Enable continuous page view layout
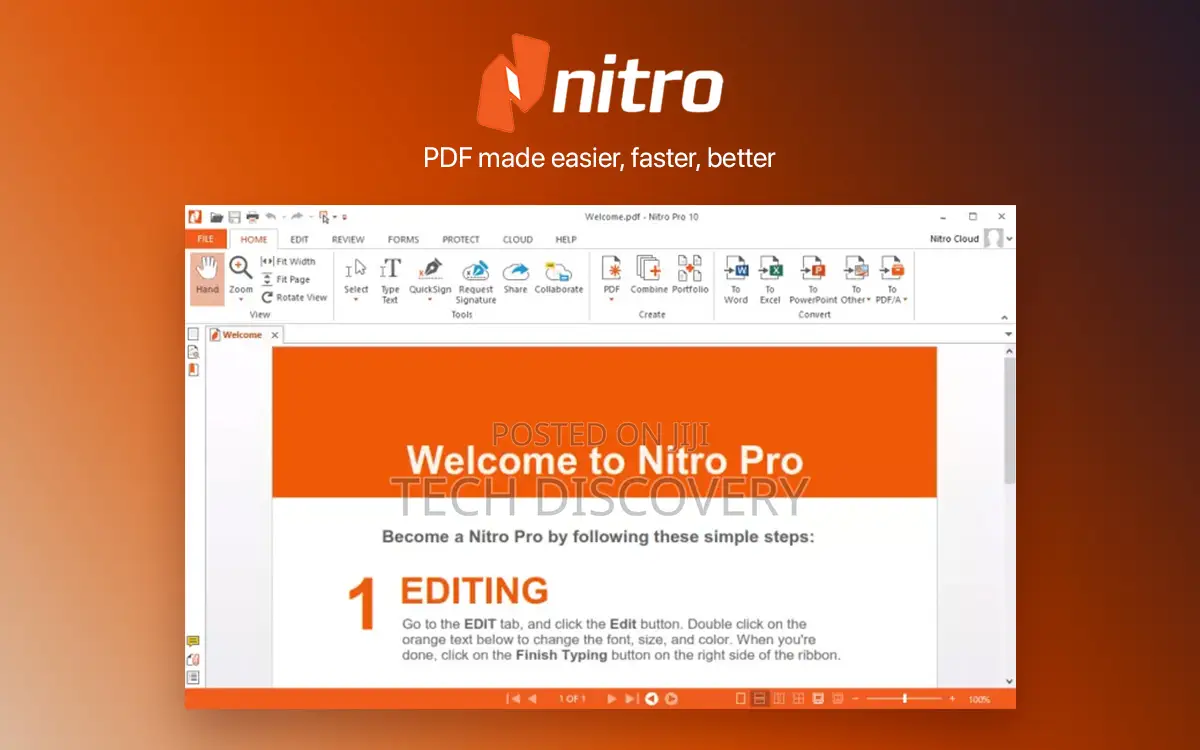Image resolution: width=1200 pixels, height=750 pixels. [760, 699]
